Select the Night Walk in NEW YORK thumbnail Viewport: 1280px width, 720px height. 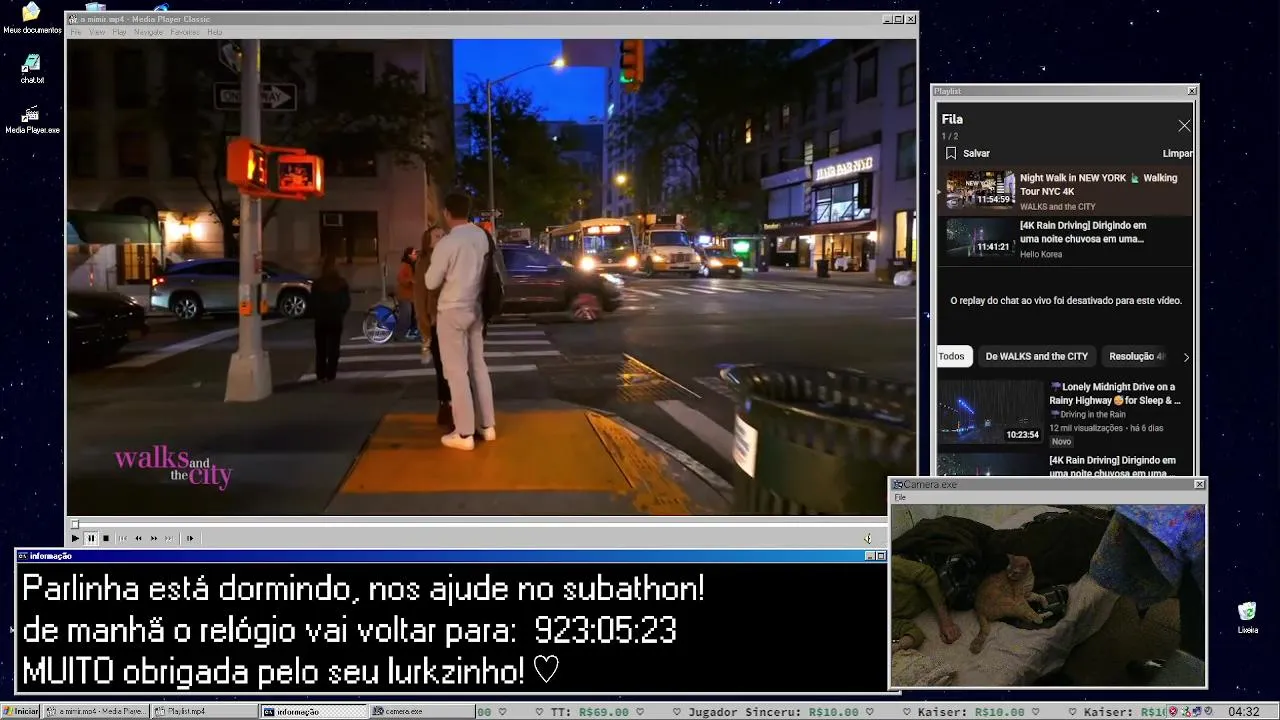click(x=981, y=188)
